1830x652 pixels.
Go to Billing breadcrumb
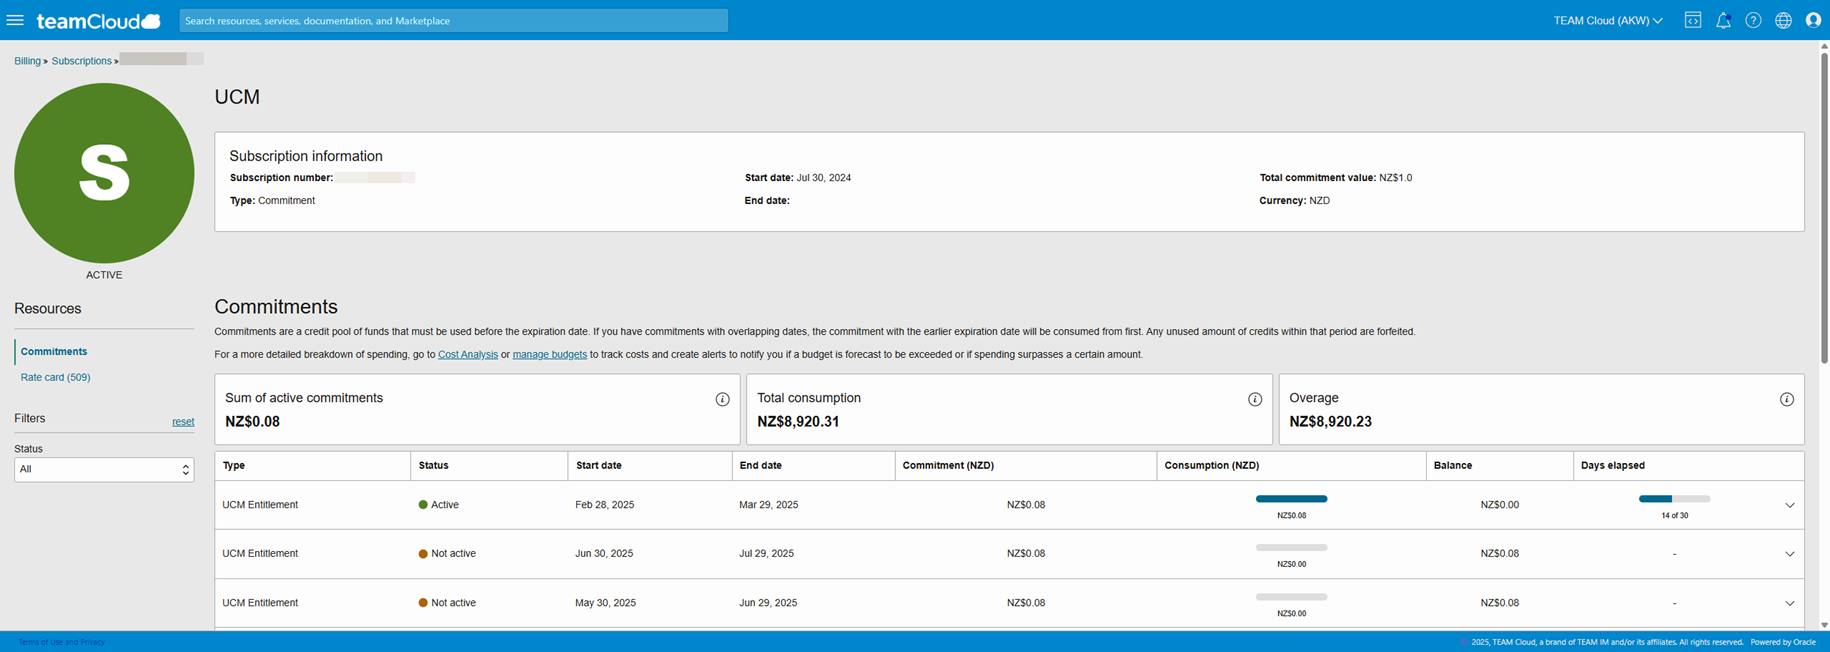pos(27,61)
